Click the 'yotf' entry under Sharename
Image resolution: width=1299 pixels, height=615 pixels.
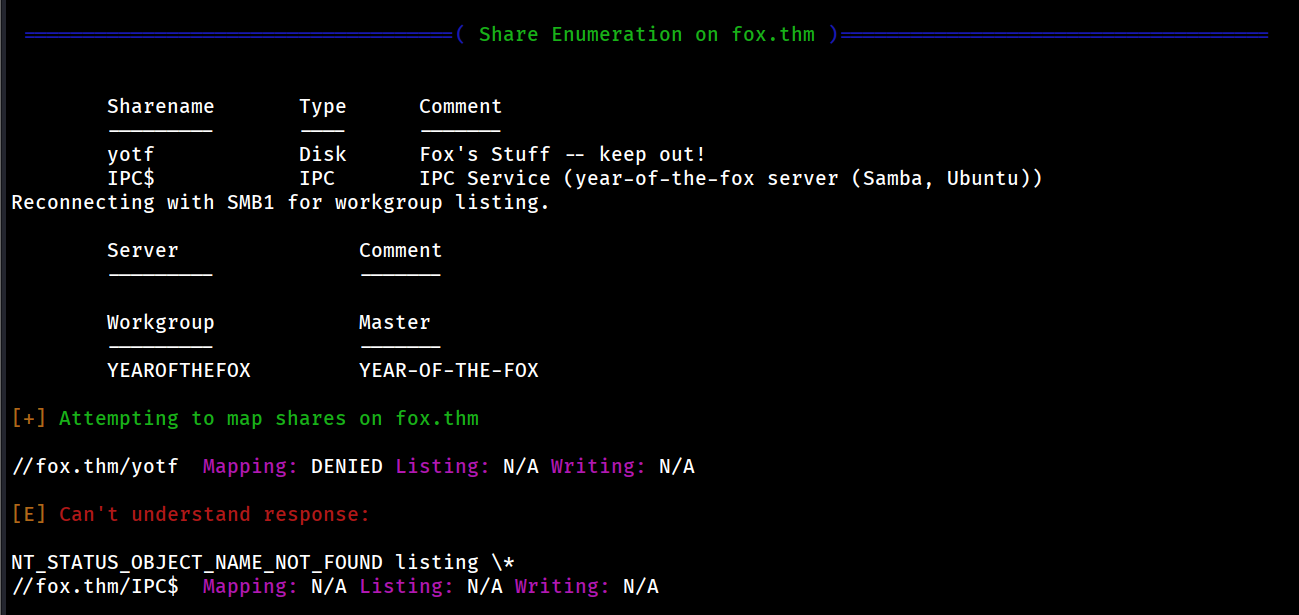click(x=131, y=155)
